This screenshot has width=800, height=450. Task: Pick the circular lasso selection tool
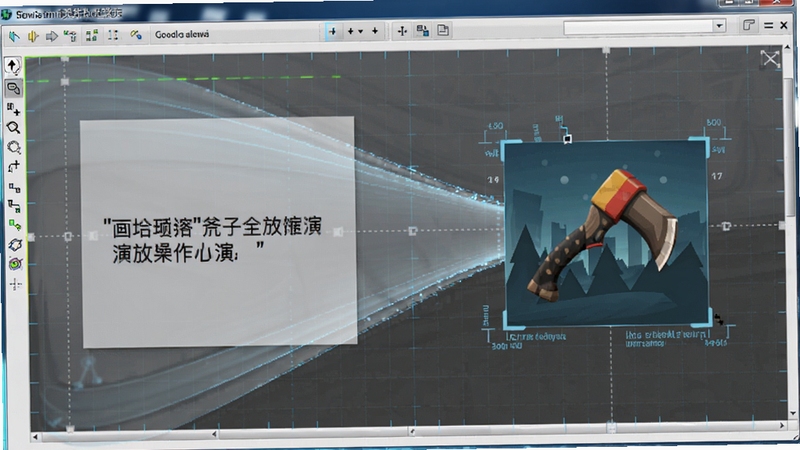[14, 147]
